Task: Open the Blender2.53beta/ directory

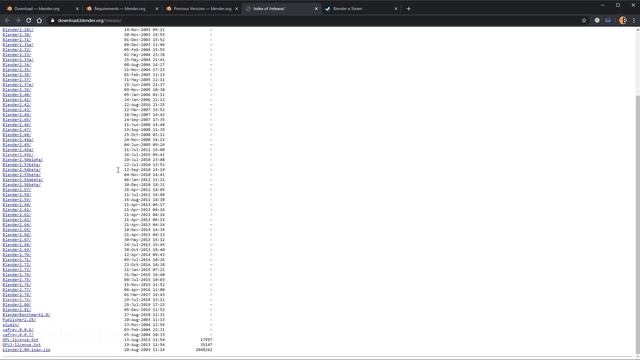Action: click(x=22, y=165)
